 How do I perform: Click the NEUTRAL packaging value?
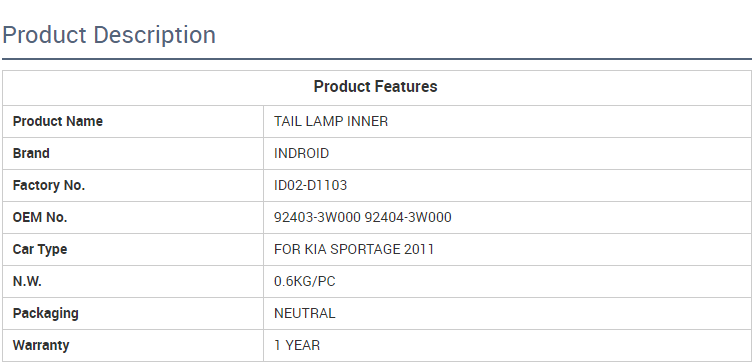coord(305,313)
